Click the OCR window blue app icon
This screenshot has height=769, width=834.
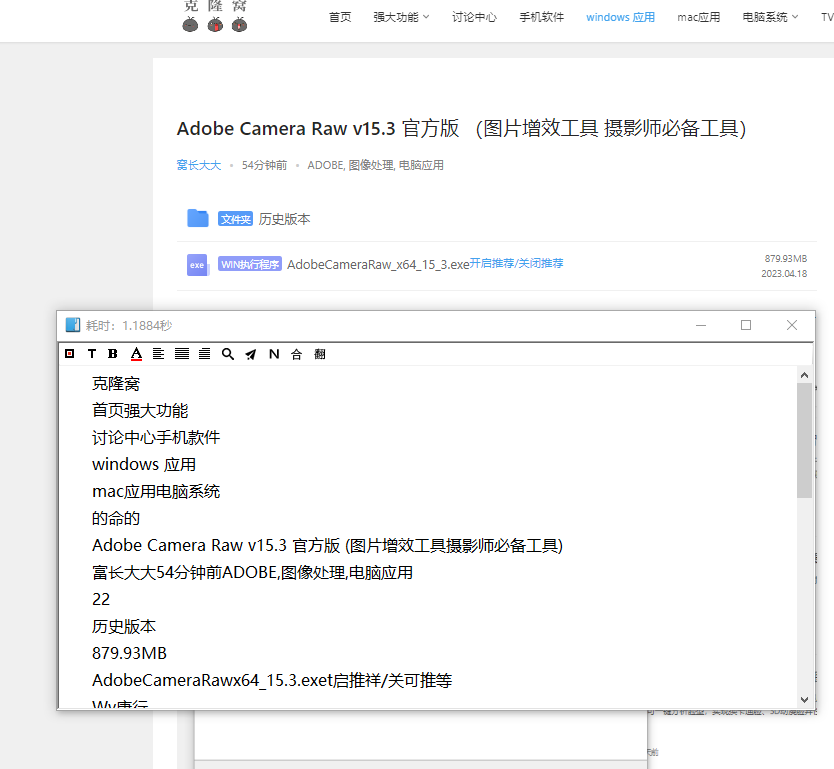pyautogui.click(x=73, y=325)
